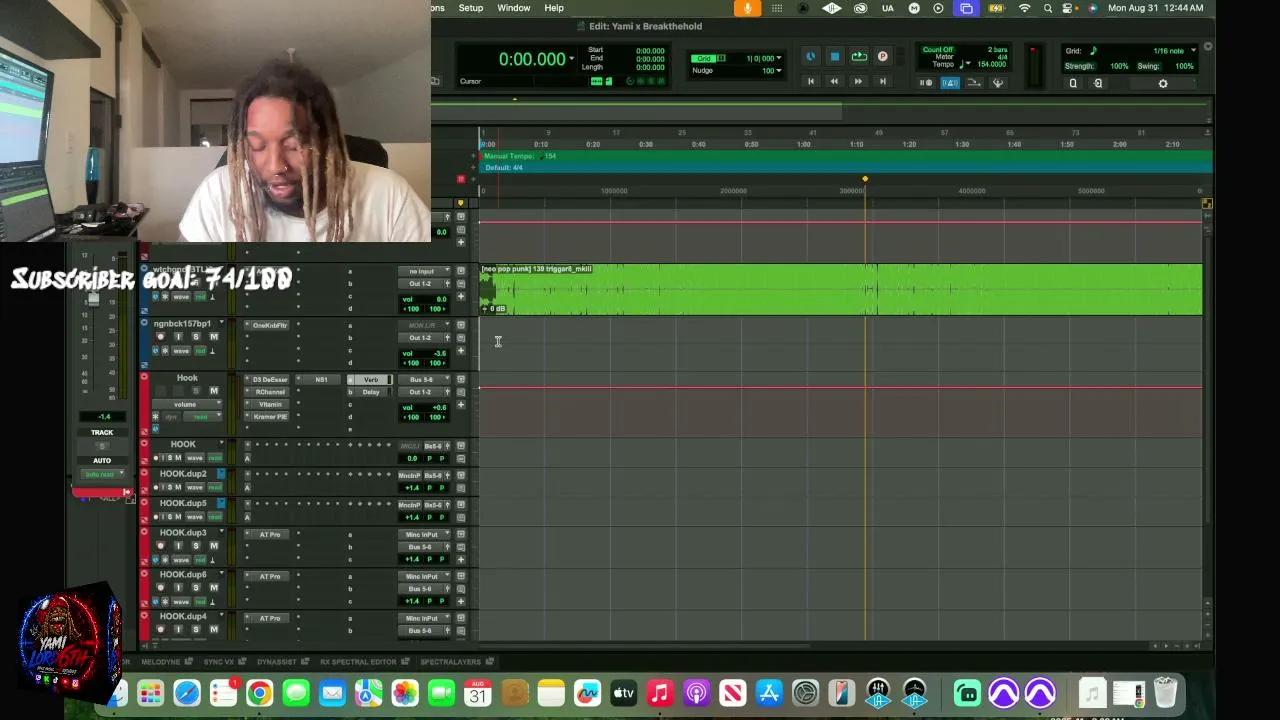Screen dimensions: 1280x720
Task: Open HOOK.dup3 Mmc InPut selector
Action: click(425, 535)
